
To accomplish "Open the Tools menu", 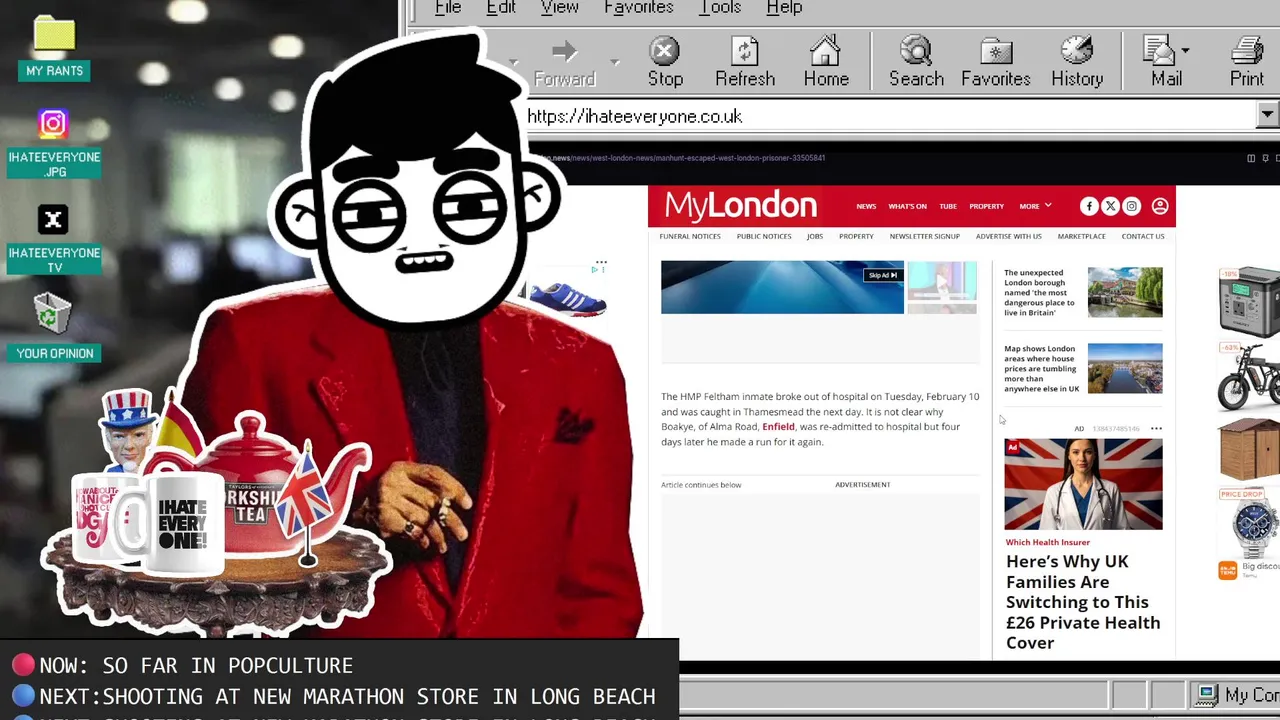I will pyautogui.click(x=720, y=8).
